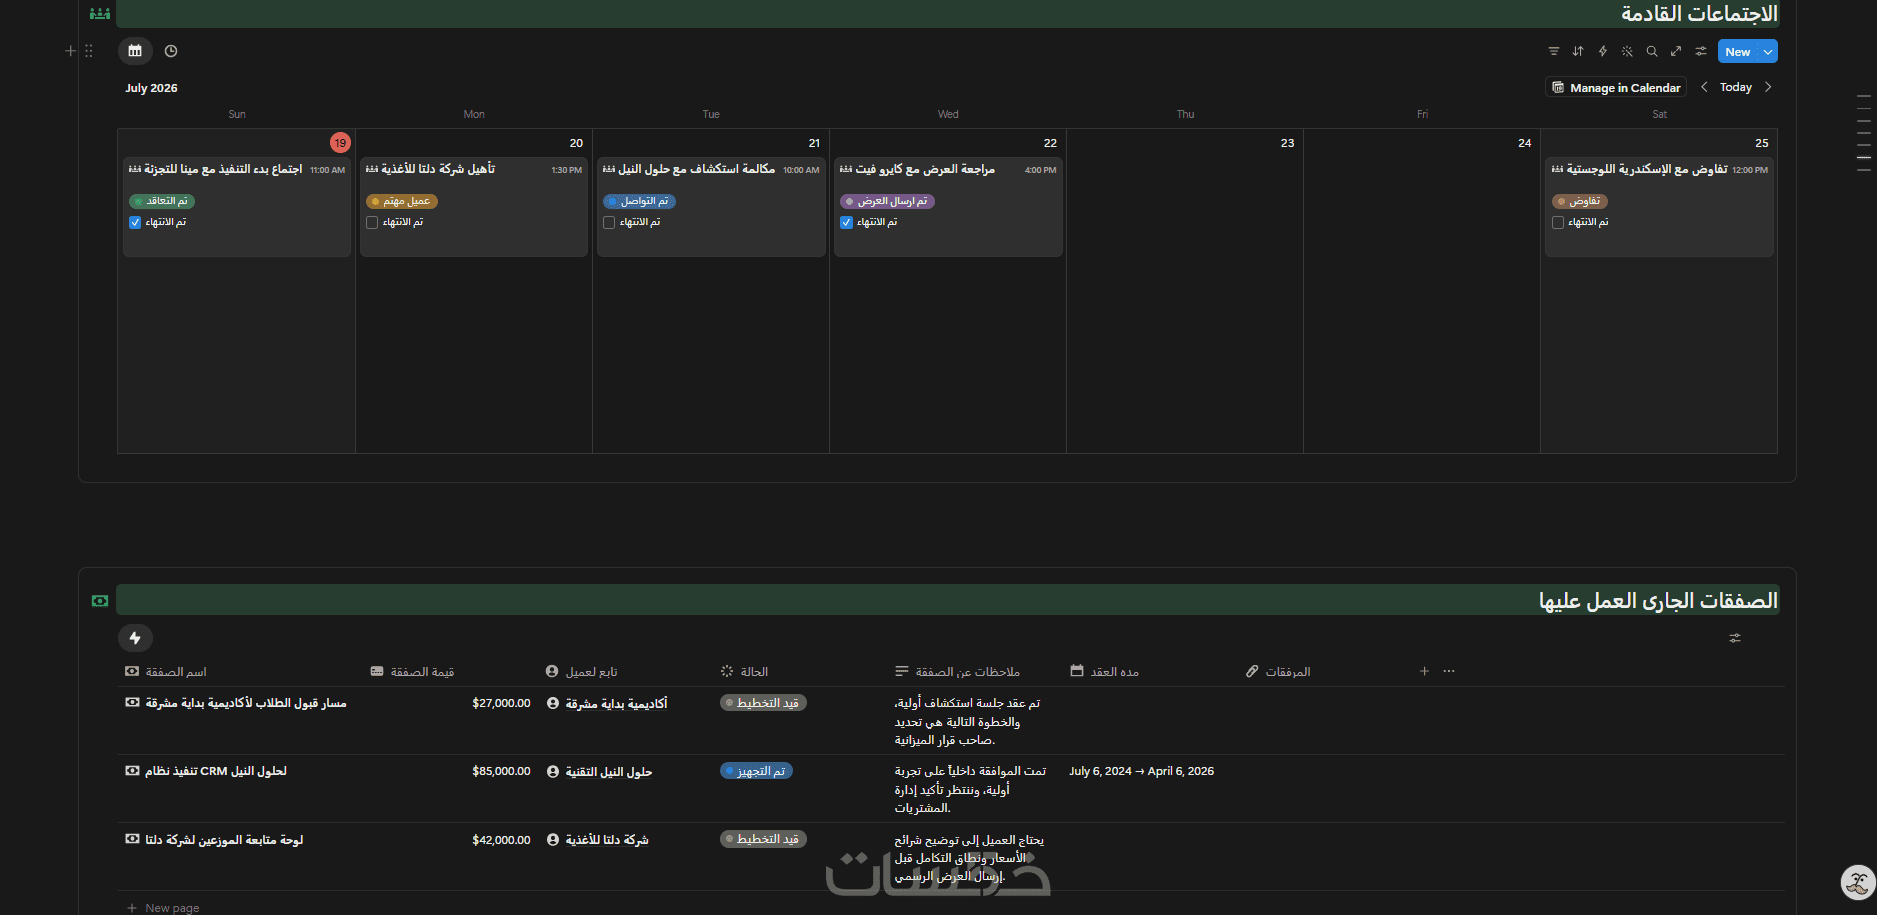Open the client link in the $85,000.00 row
Screen dimensions: 1877x915
pos(608,772)
